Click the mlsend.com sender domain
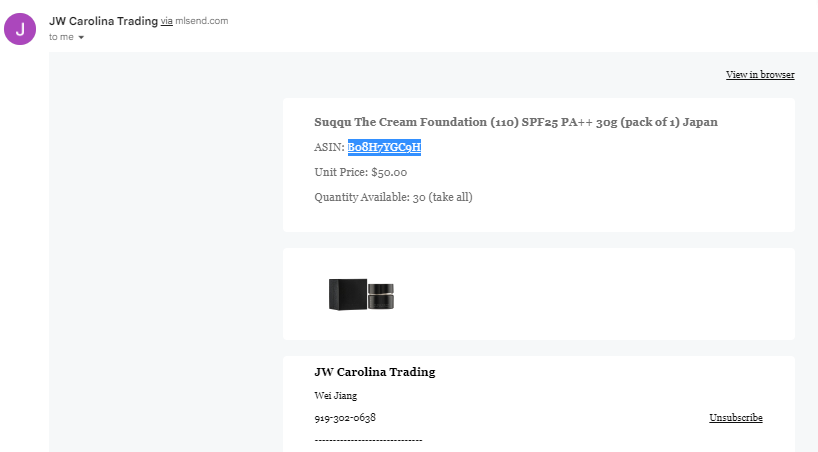818x452 pixels. [x=201, y=21]
